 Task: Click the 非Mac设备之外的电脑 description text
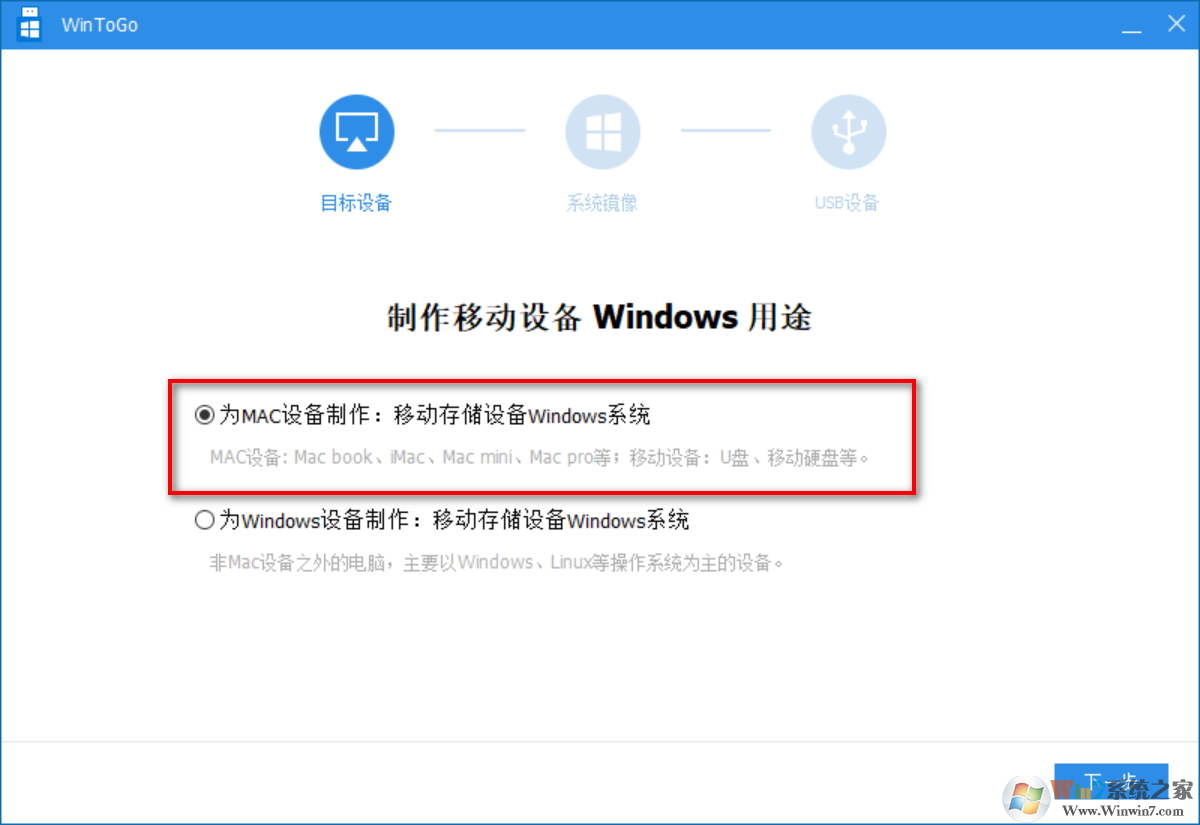[496, 563]
